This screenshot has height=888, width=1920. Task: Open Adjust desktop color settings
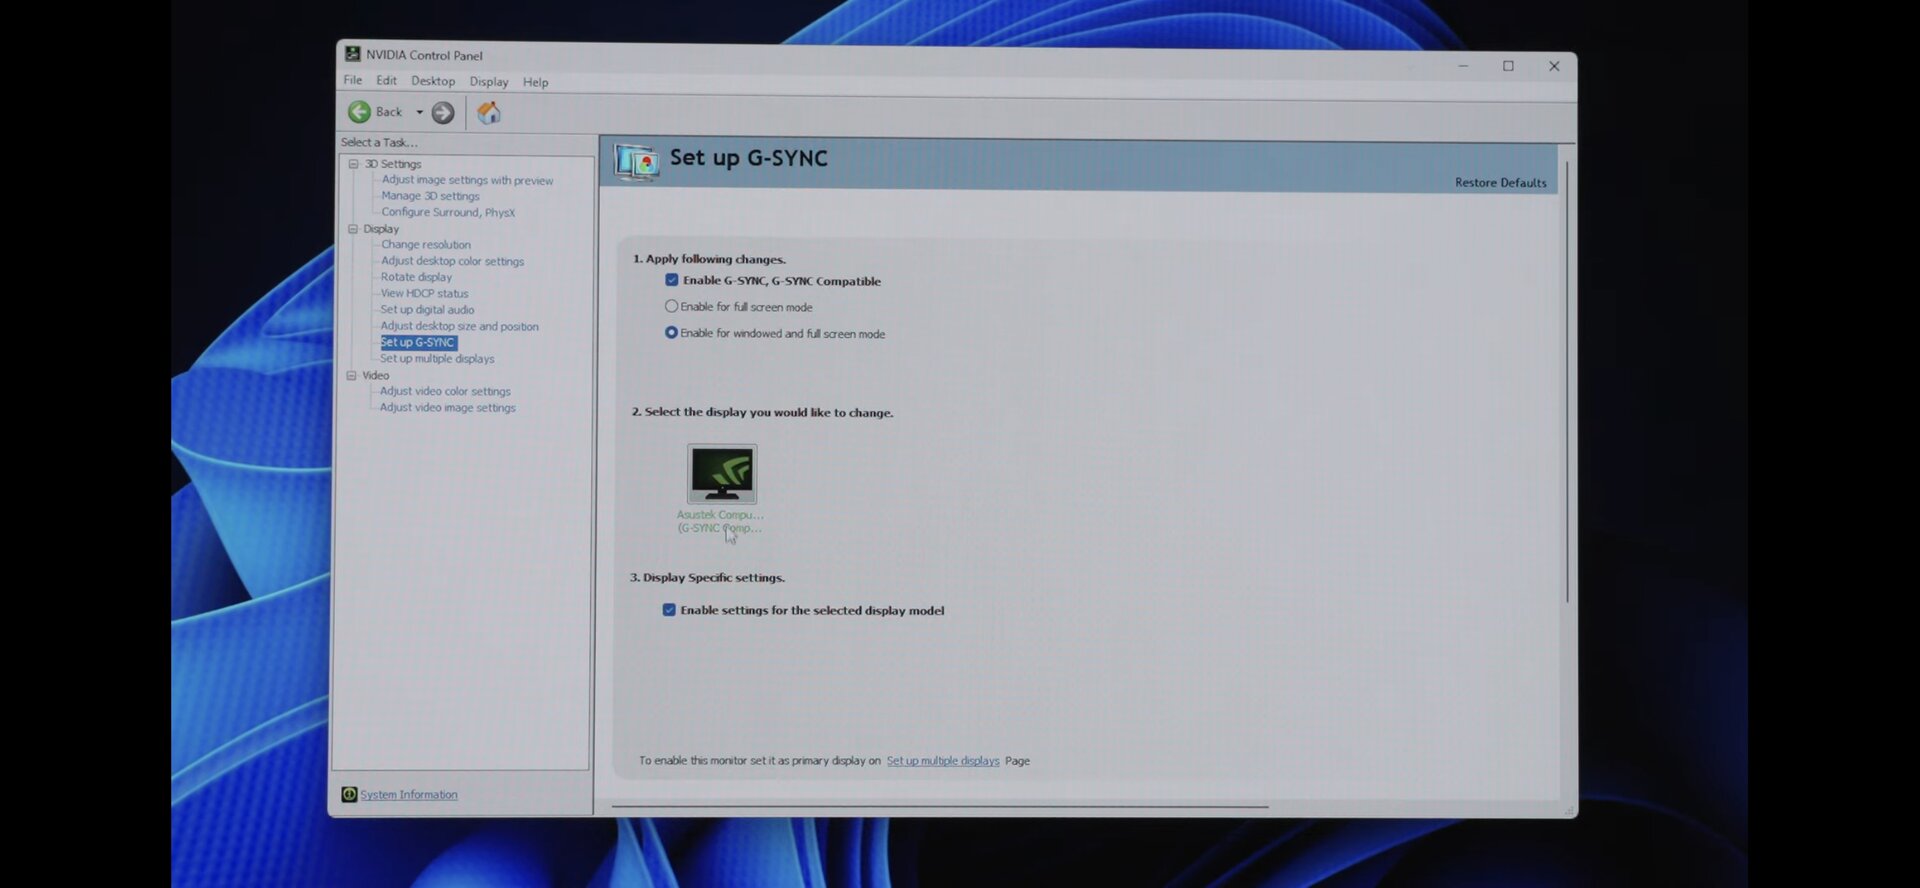pyautogui.click(x=452, y=261)
